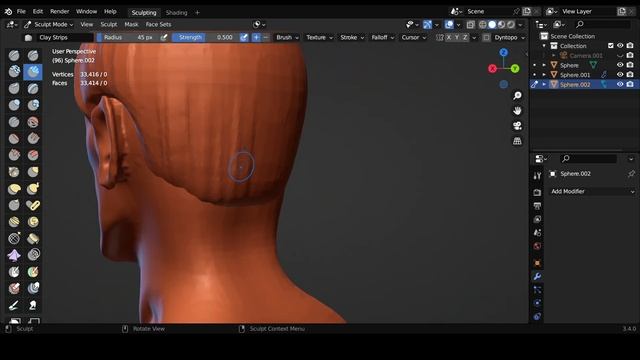
Task: Toggle eye visibility for Collection
Action: coord(620,45)
